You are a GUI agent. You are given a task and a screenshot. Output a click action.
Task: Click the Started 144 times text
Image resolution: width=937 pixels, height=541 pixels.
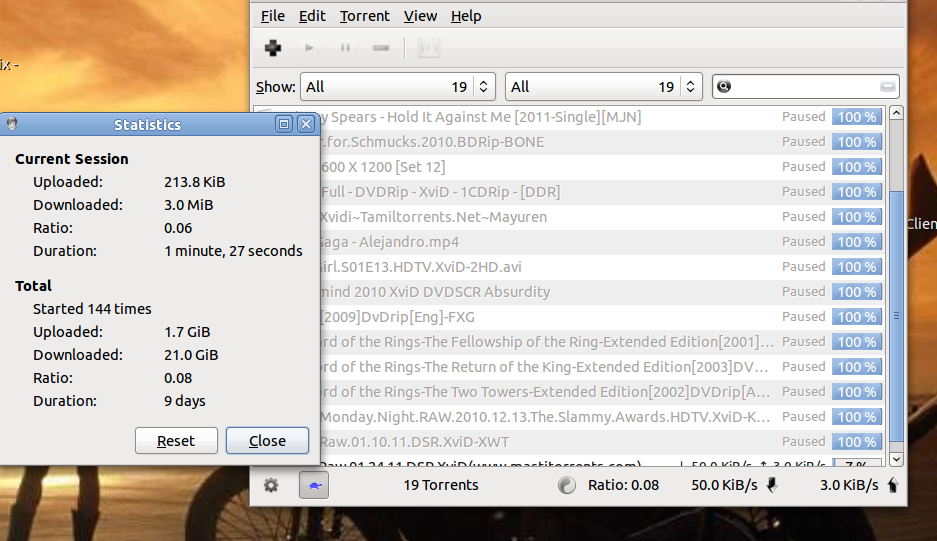92,309
